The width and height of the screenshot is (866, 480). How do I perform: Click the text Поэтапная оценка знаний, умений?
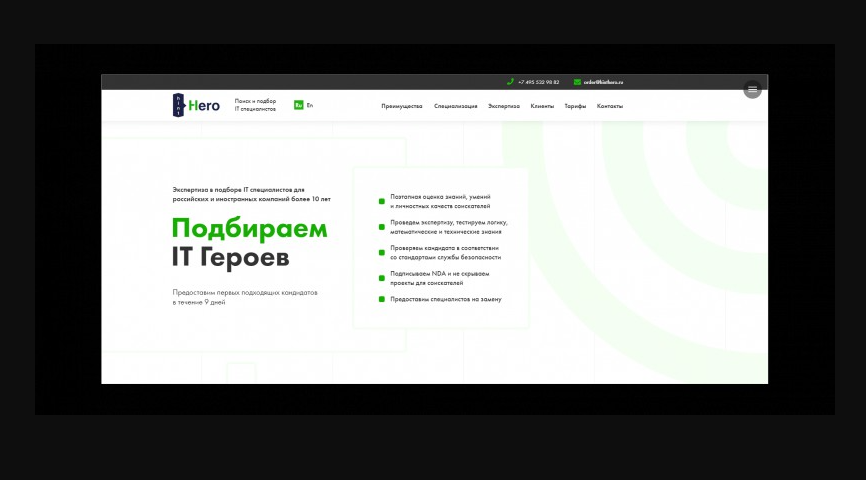coord(440,197)
